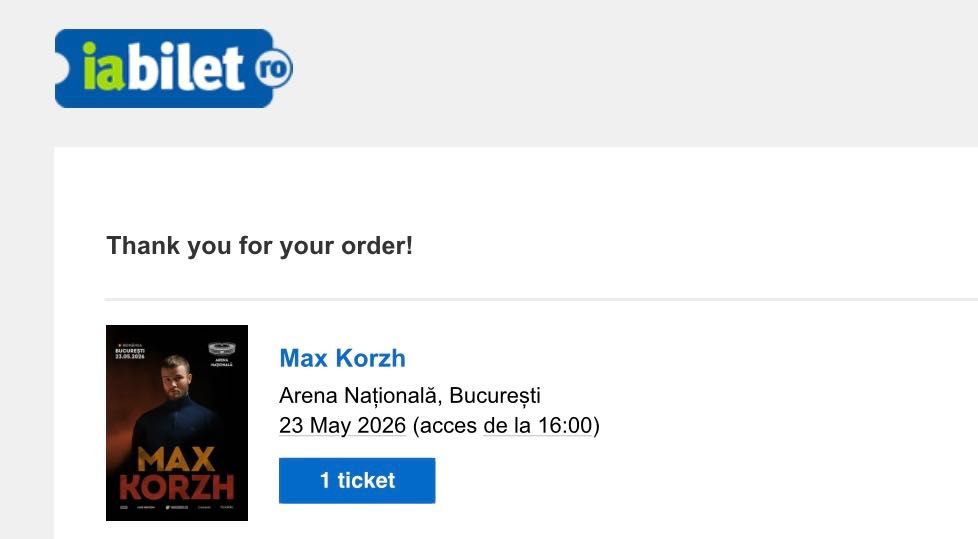
Task: Click the stadium logo on the poster
Action: click(222, 349)
